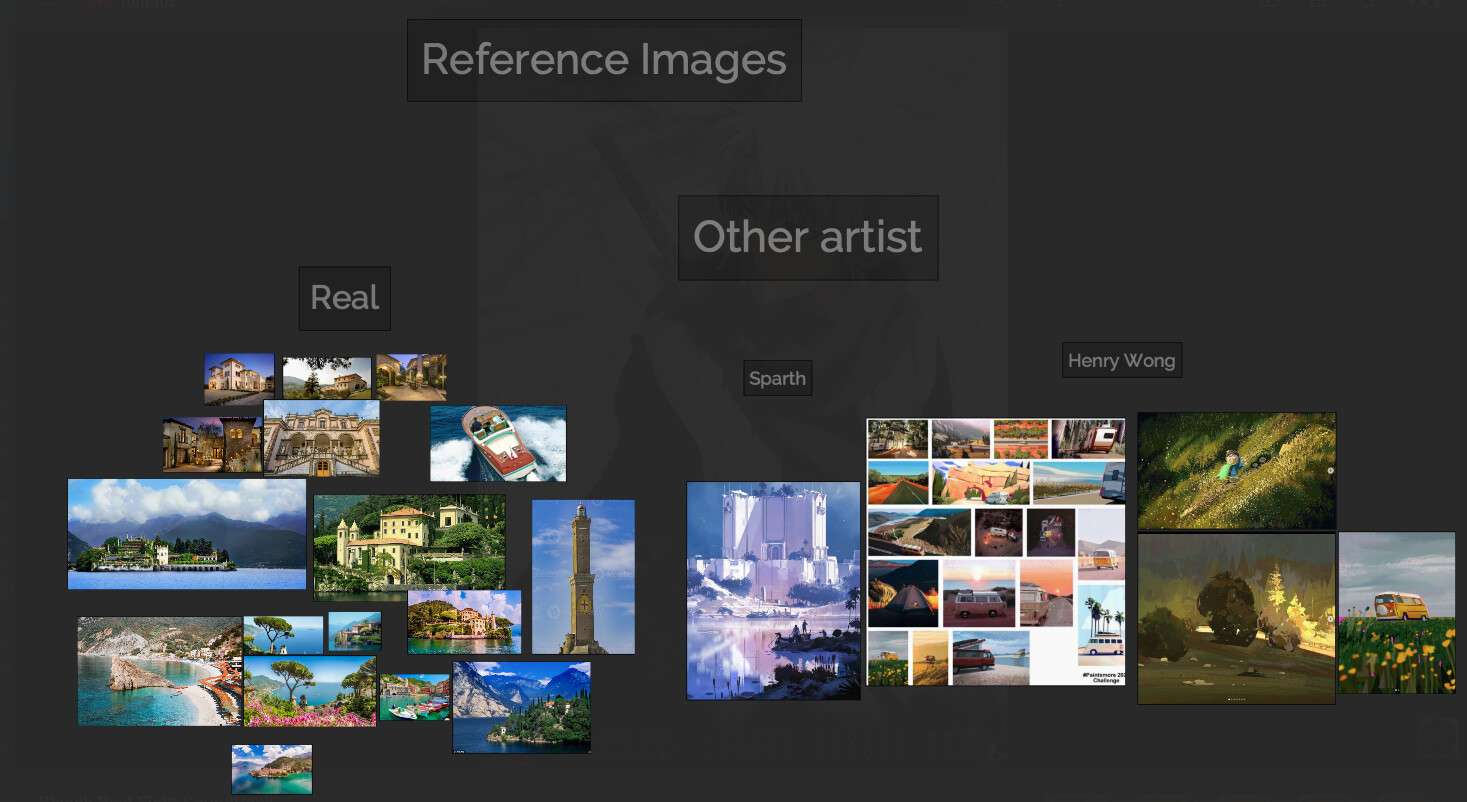Select the villa facade photo

[322, 437]
